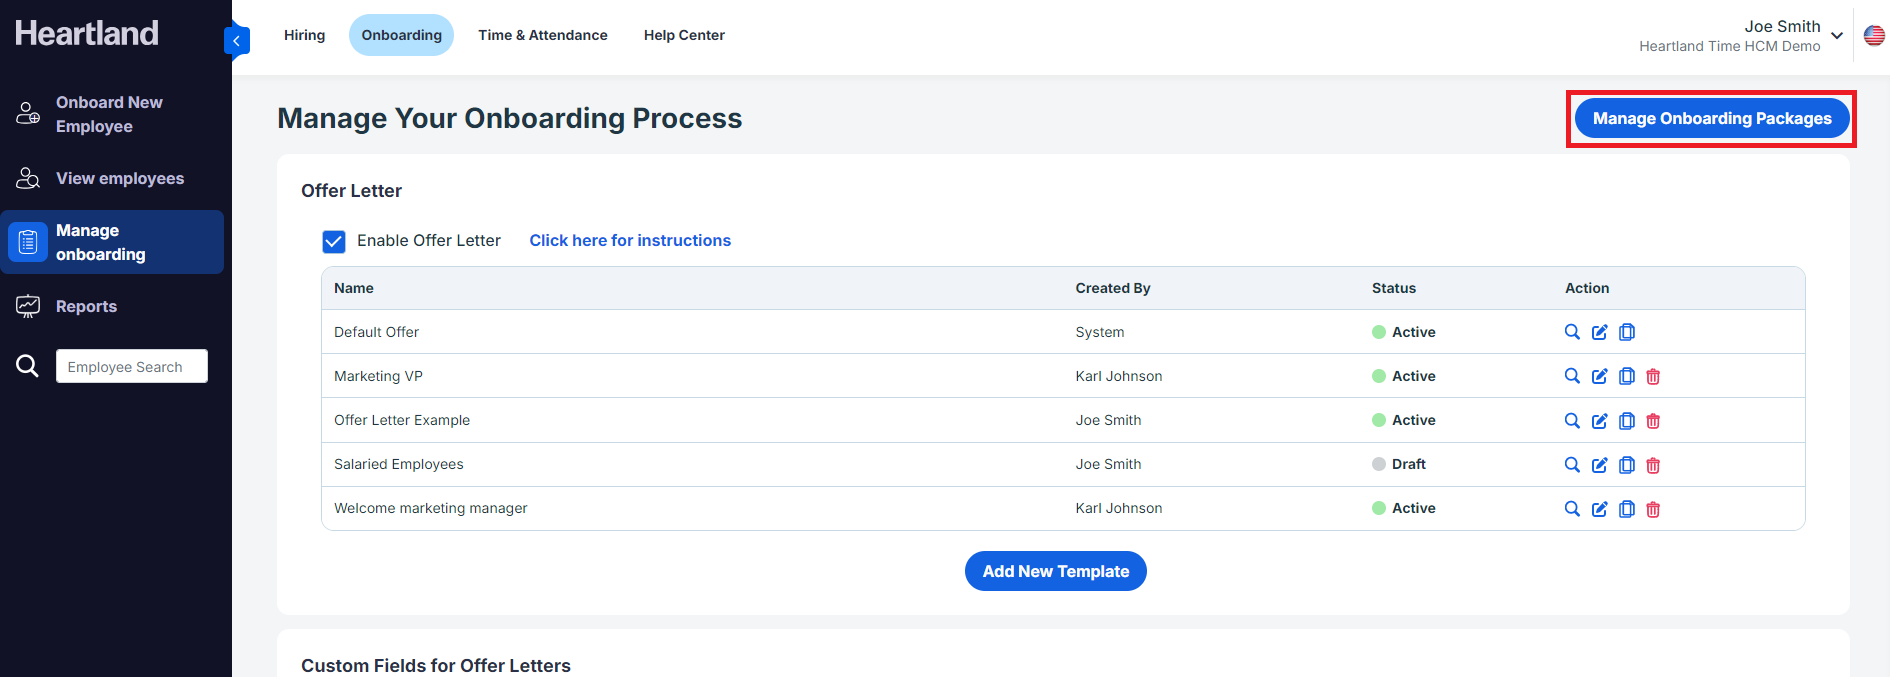Switch to the Hiring tab

(304, 35)
